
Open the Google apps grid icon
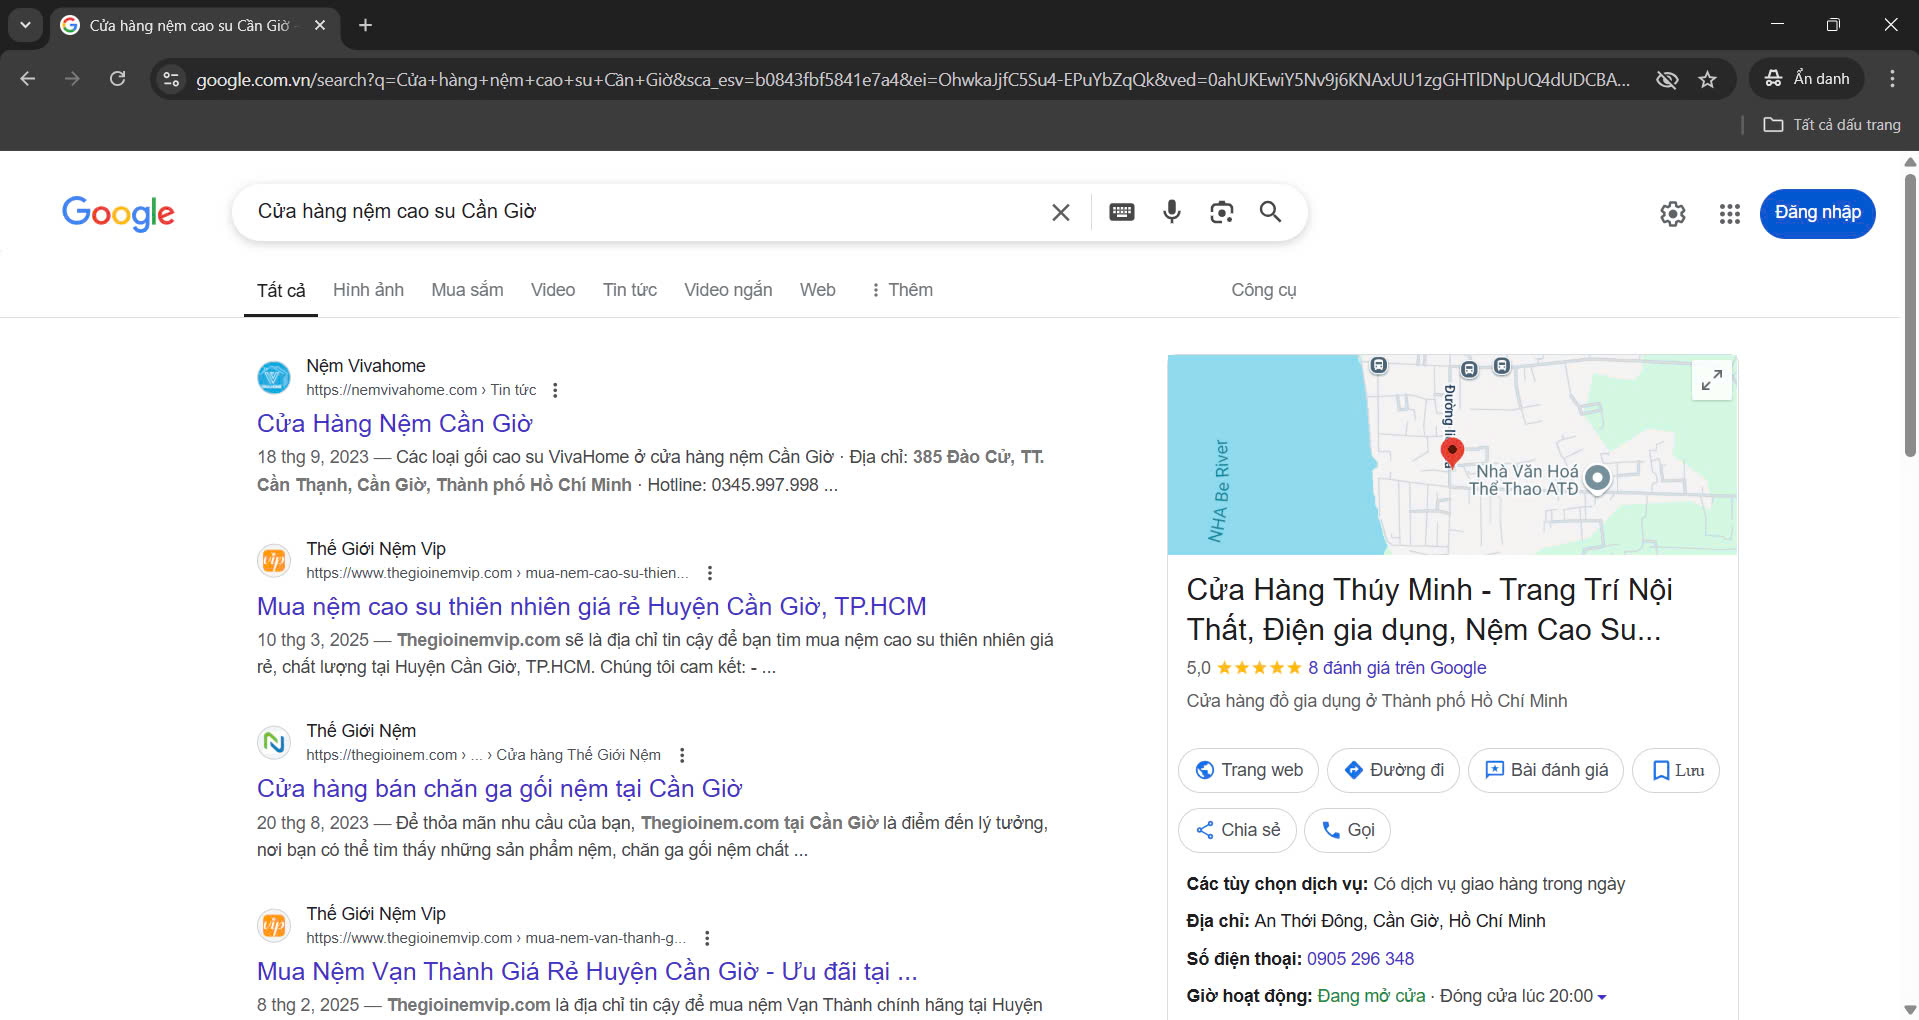[1730, 213]
